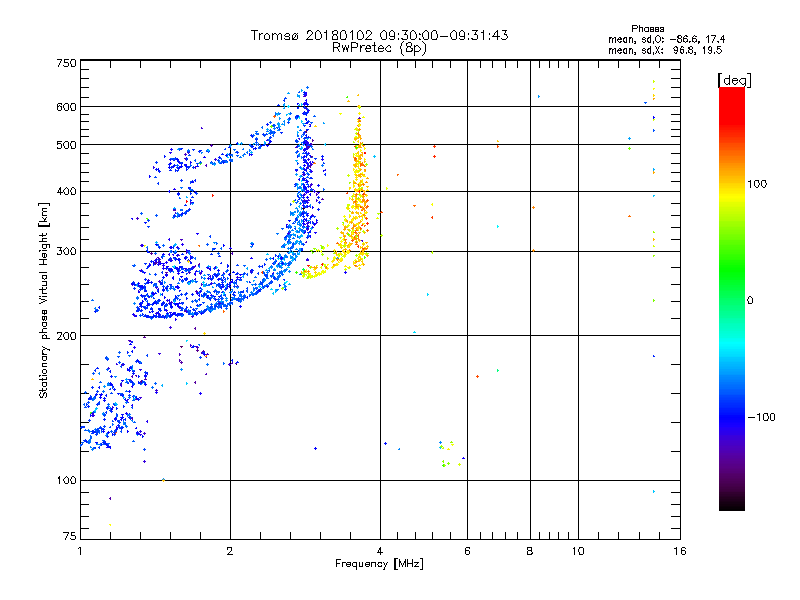Viewport: 800px width, 600px height.
Task: Click the '600' height tick label
Action: point(66,107)
